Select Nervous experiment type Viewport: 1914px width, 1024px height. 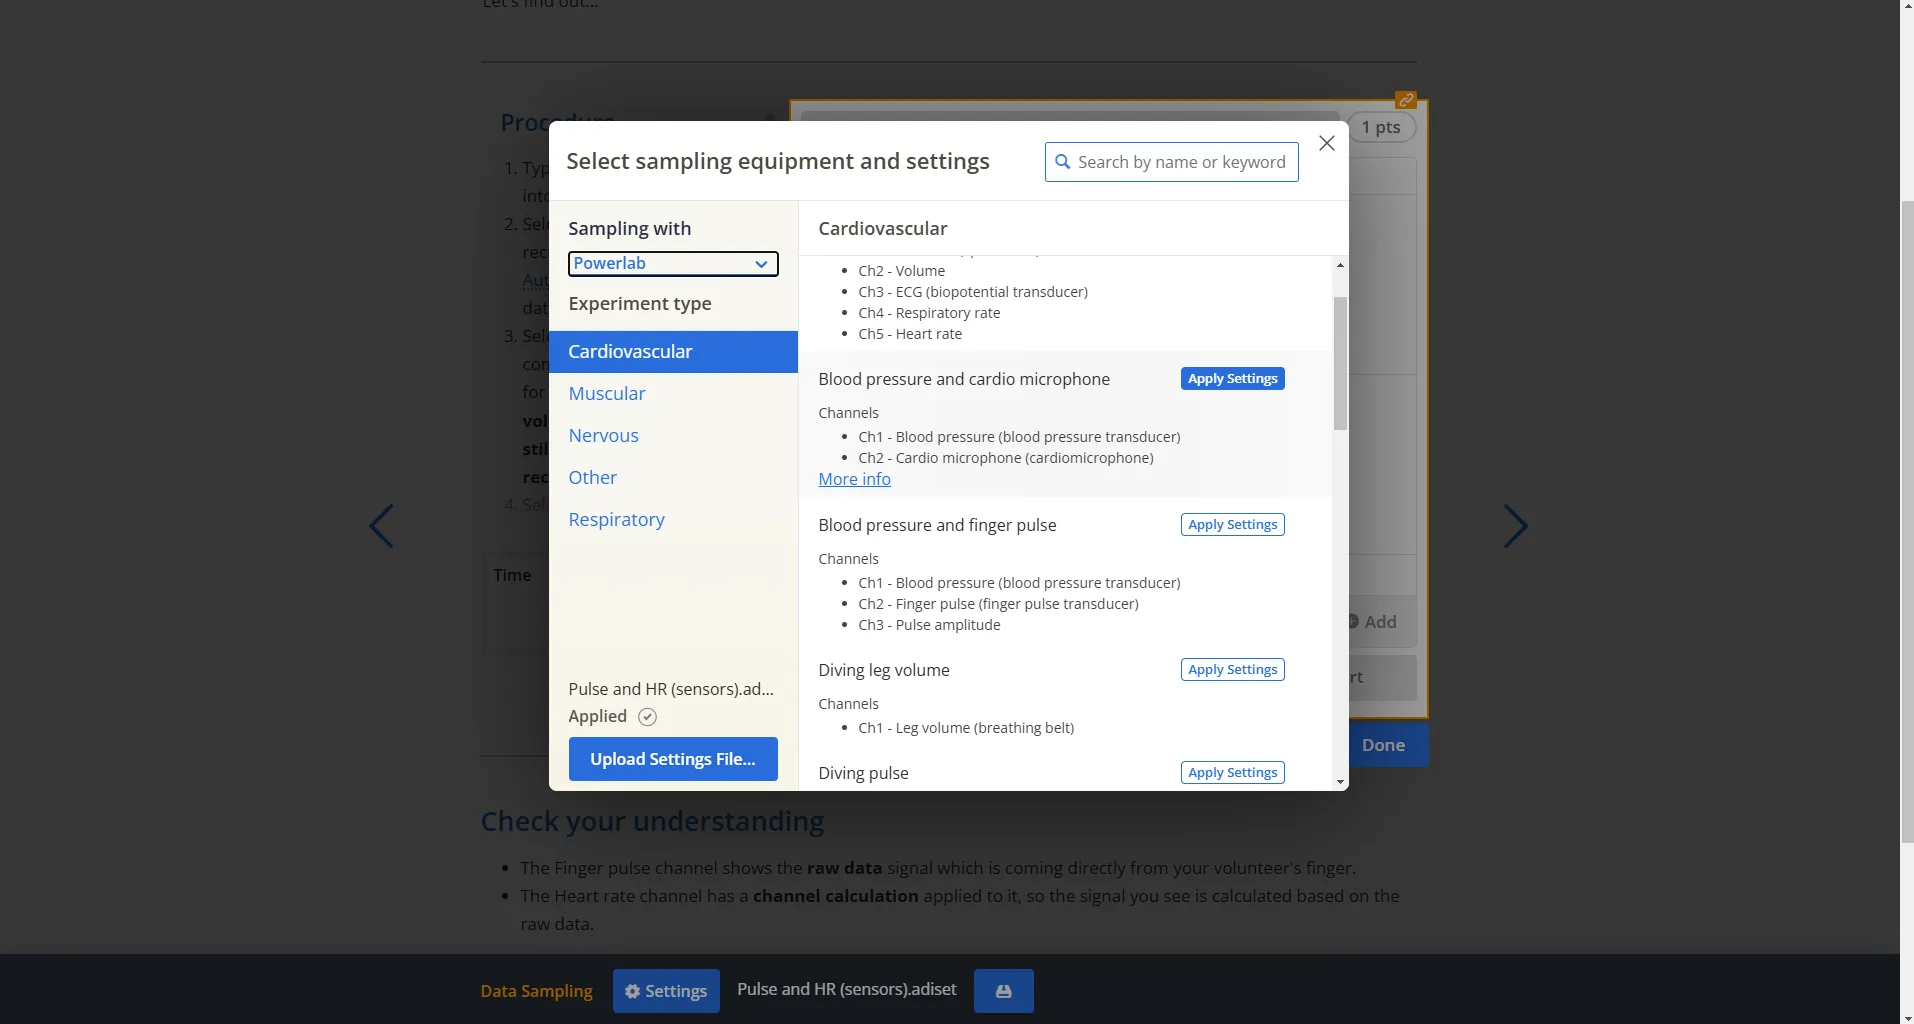tap(603, 436)
